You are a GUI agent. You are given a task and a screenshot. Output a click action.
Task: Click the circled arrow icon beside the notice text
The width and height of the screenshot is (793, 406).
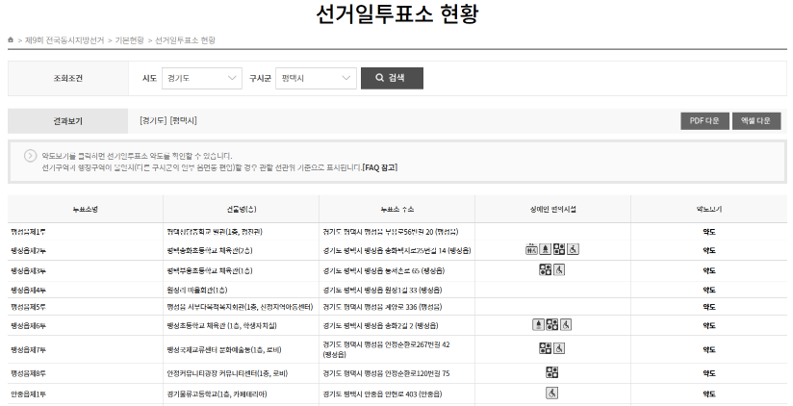(x=30, y=156)
